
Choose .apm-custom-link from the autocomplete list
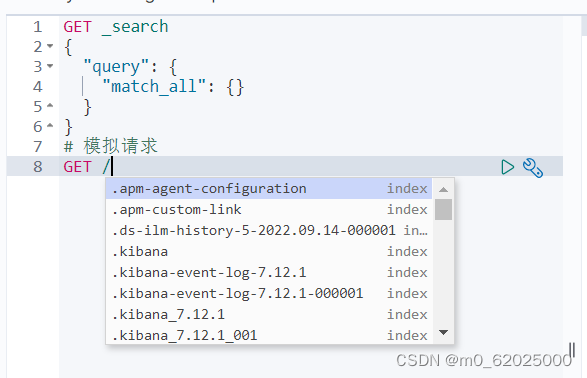(x=269, y=210)
